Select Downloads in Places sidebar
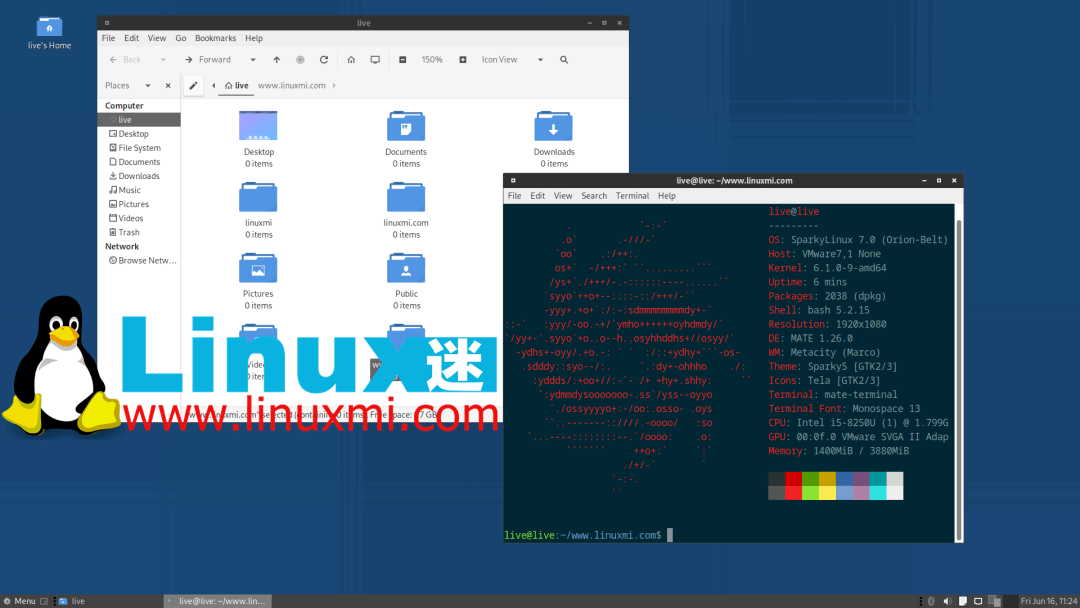 [139, 176]
